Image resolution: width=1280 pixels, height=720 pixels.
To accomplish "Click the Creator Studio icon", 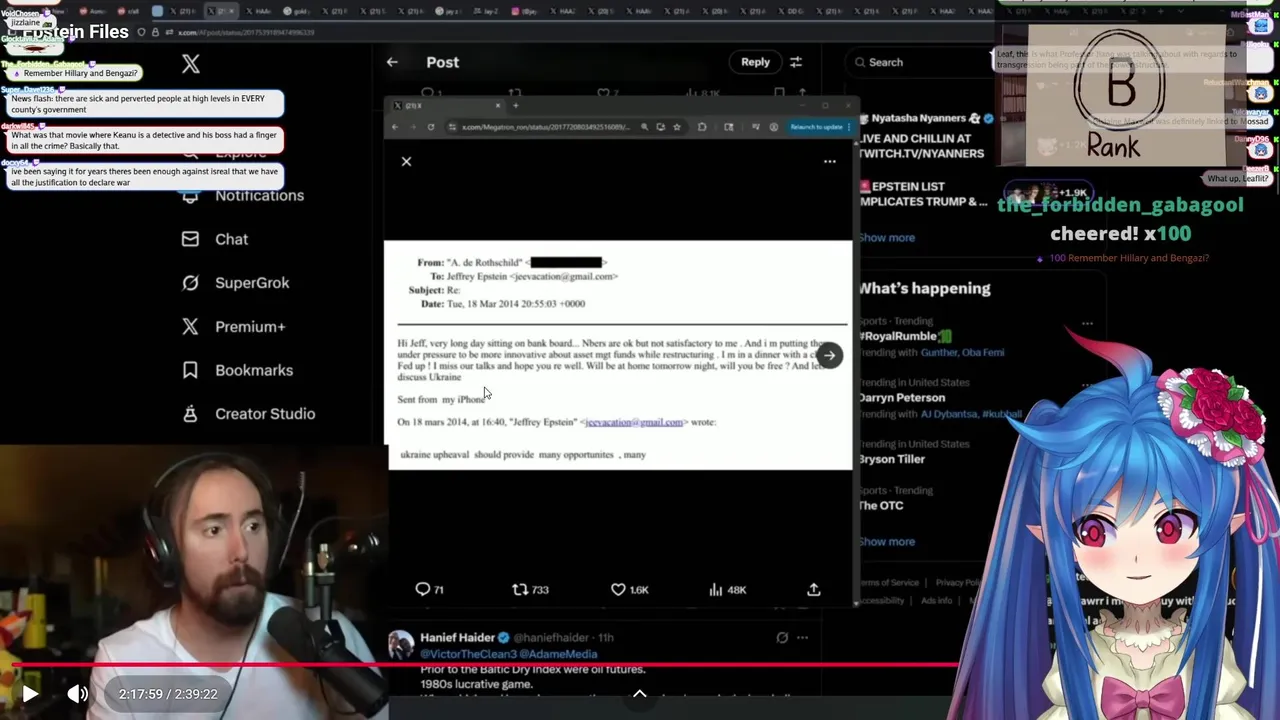I will 190,414.
